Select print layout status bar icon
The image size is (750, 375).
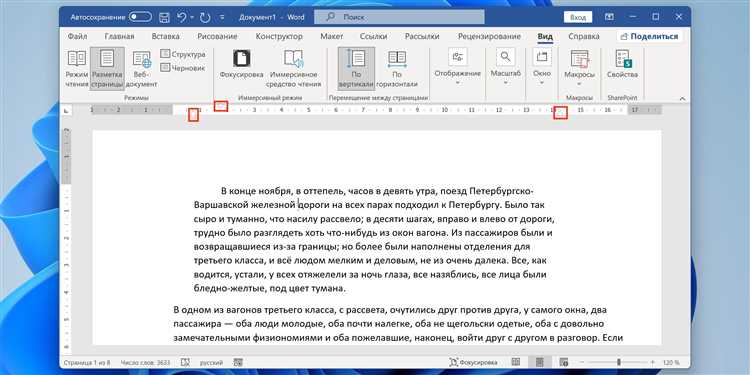point(540,362)
